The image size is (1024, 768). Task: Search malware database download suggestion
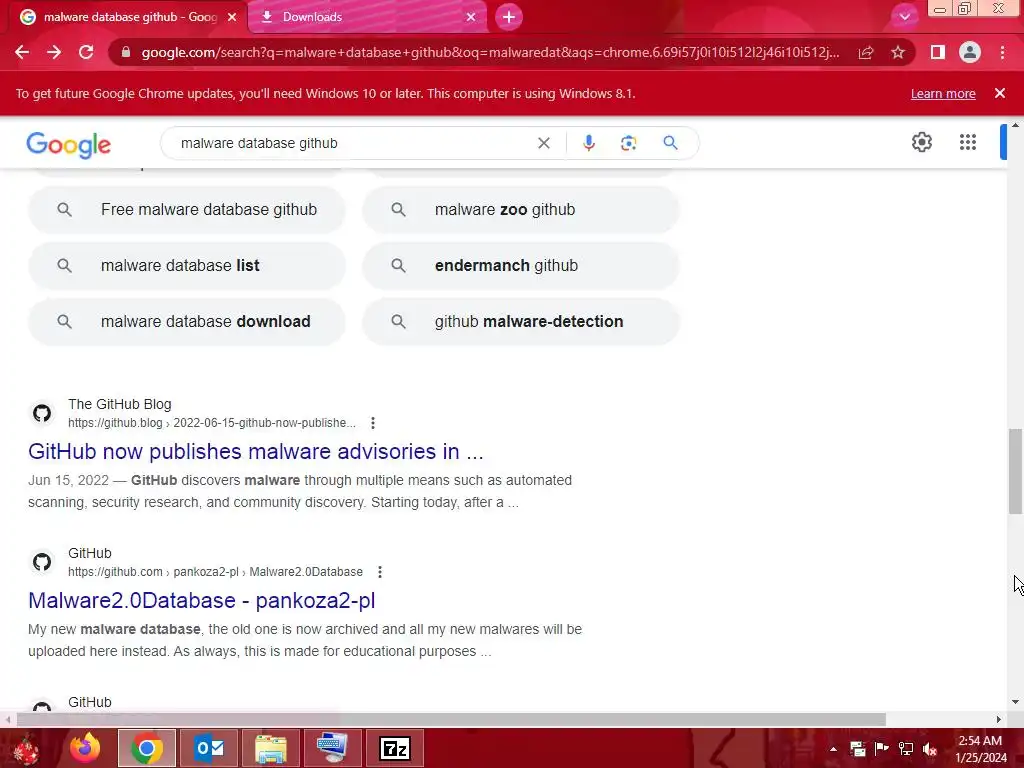tap(187, 322)
